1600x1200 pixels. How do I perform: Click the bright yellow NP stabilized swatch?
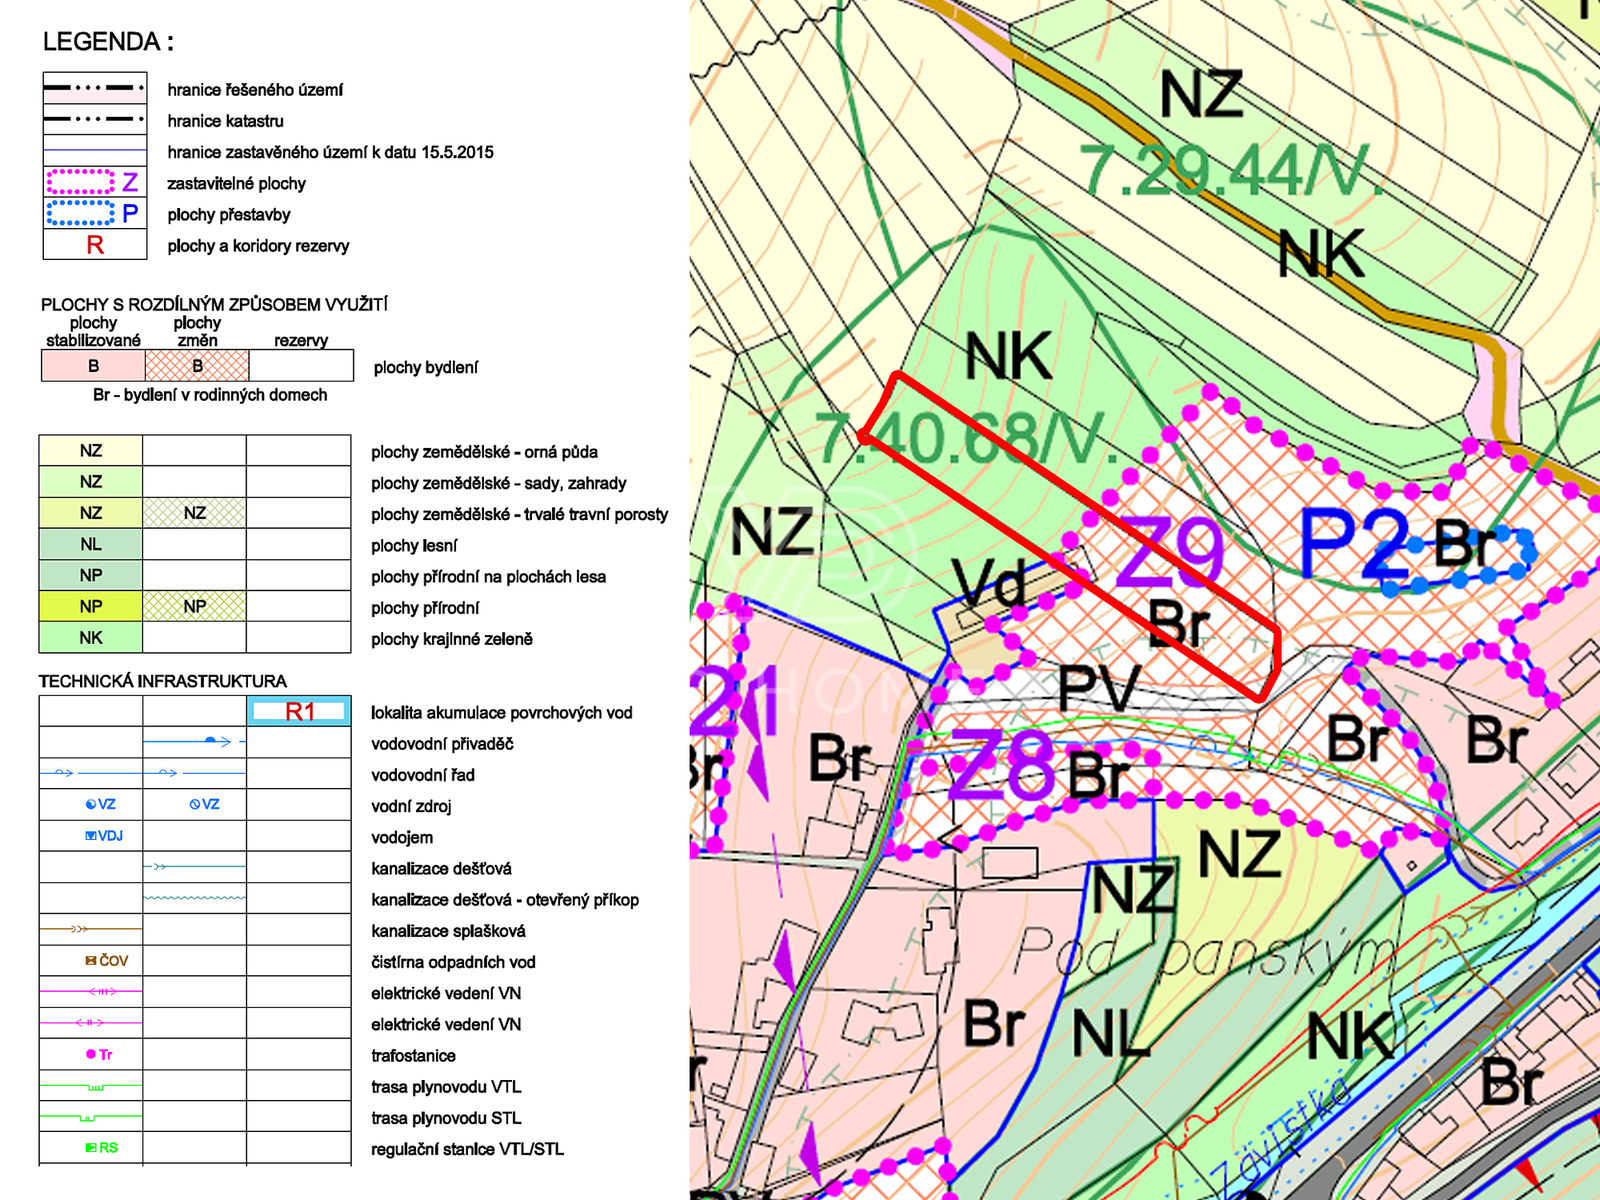click(x=91, y=606)
